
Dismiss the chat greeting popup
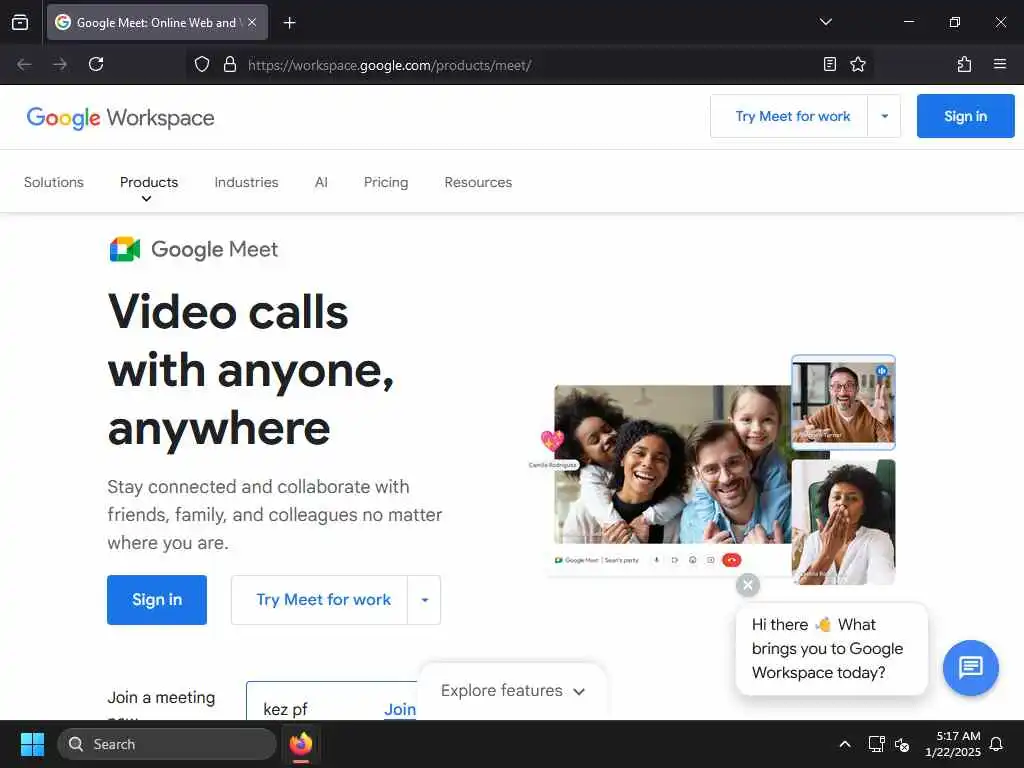(748, 584)
